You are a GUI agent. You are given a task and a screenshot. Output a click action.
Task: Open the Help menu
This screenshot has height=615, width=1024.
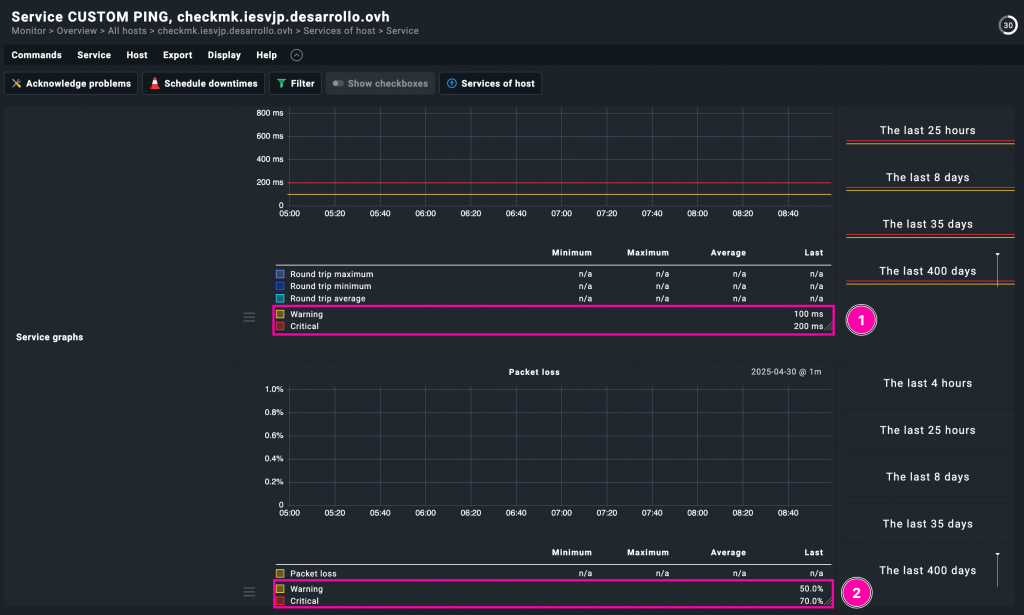266,55
